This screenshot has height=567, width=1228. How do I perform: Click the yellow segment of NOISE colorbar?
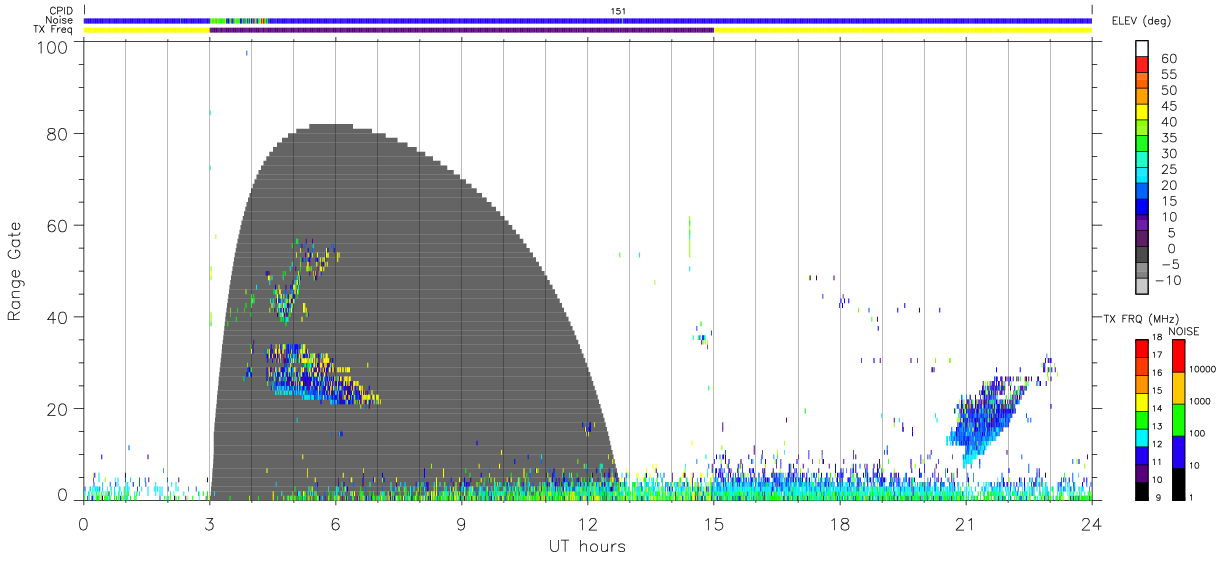1178,386
